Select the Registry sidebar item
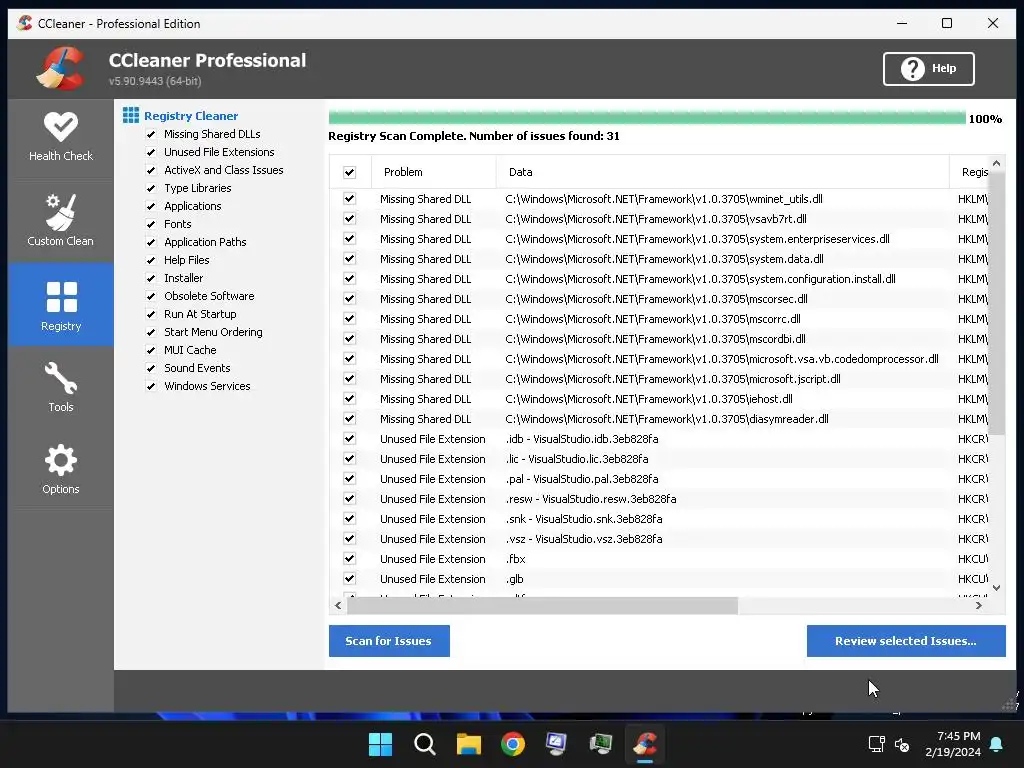Viewport: 1024px width, 768px height. (x=61, y=305)
